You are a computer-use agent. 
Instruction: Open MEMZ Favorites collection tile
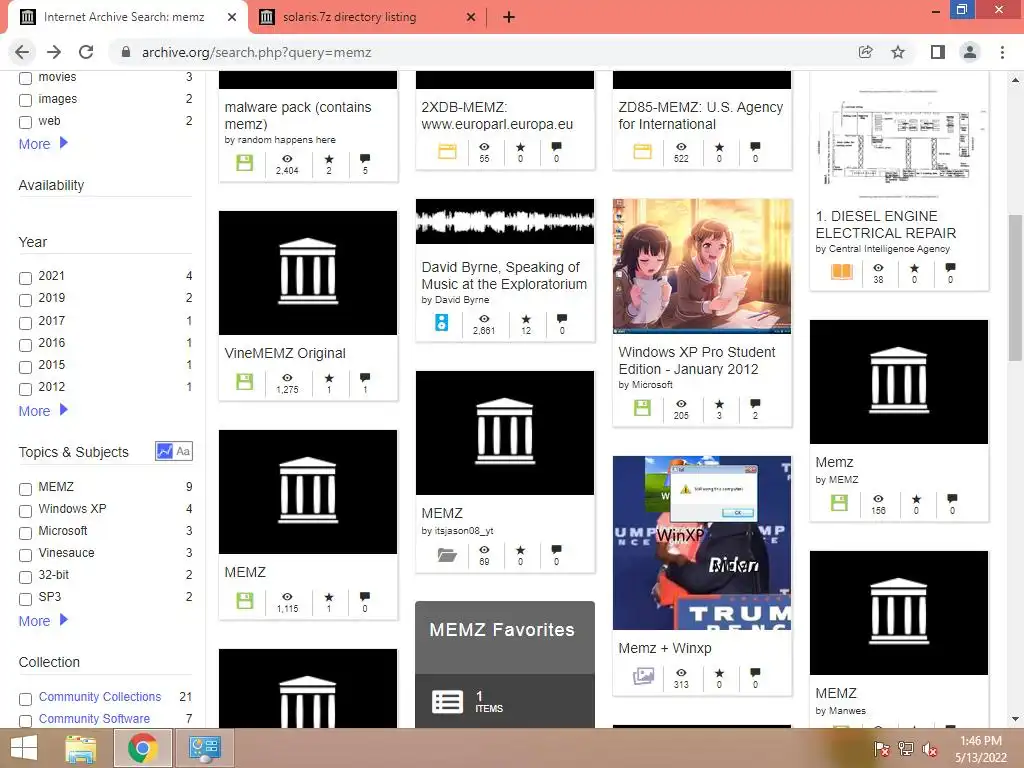(505, 664)
